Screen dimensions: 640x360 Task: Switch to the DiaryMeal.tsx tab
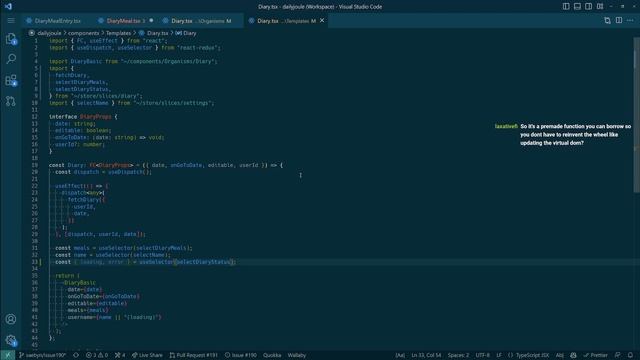[x=126, y=21]
